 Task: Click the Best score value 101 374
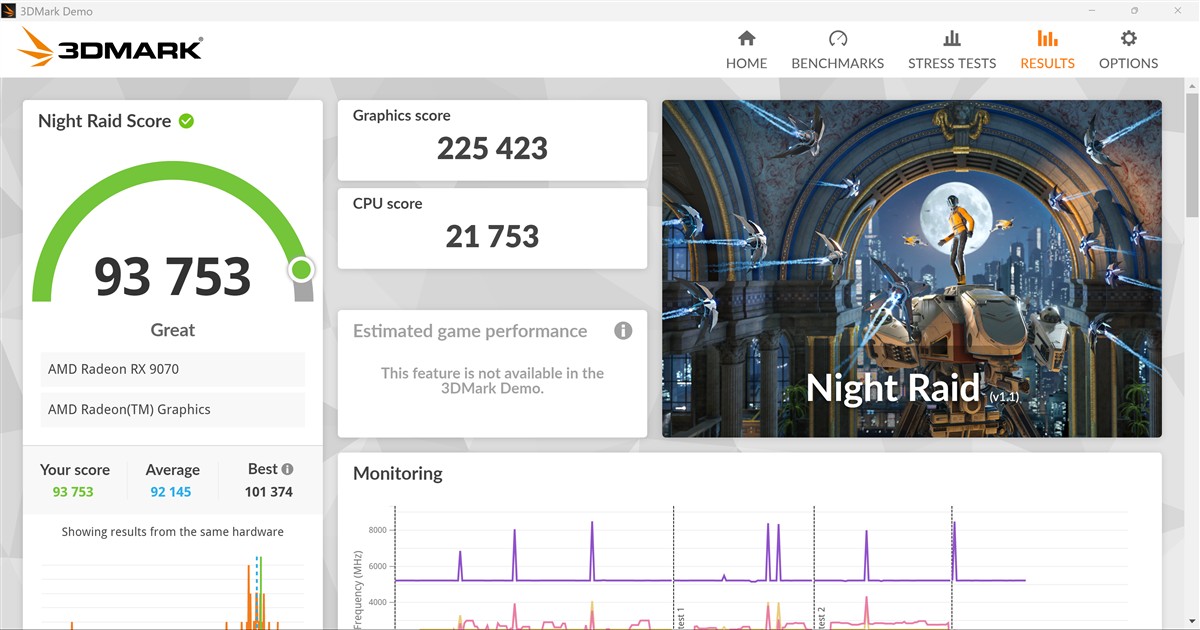269,492
